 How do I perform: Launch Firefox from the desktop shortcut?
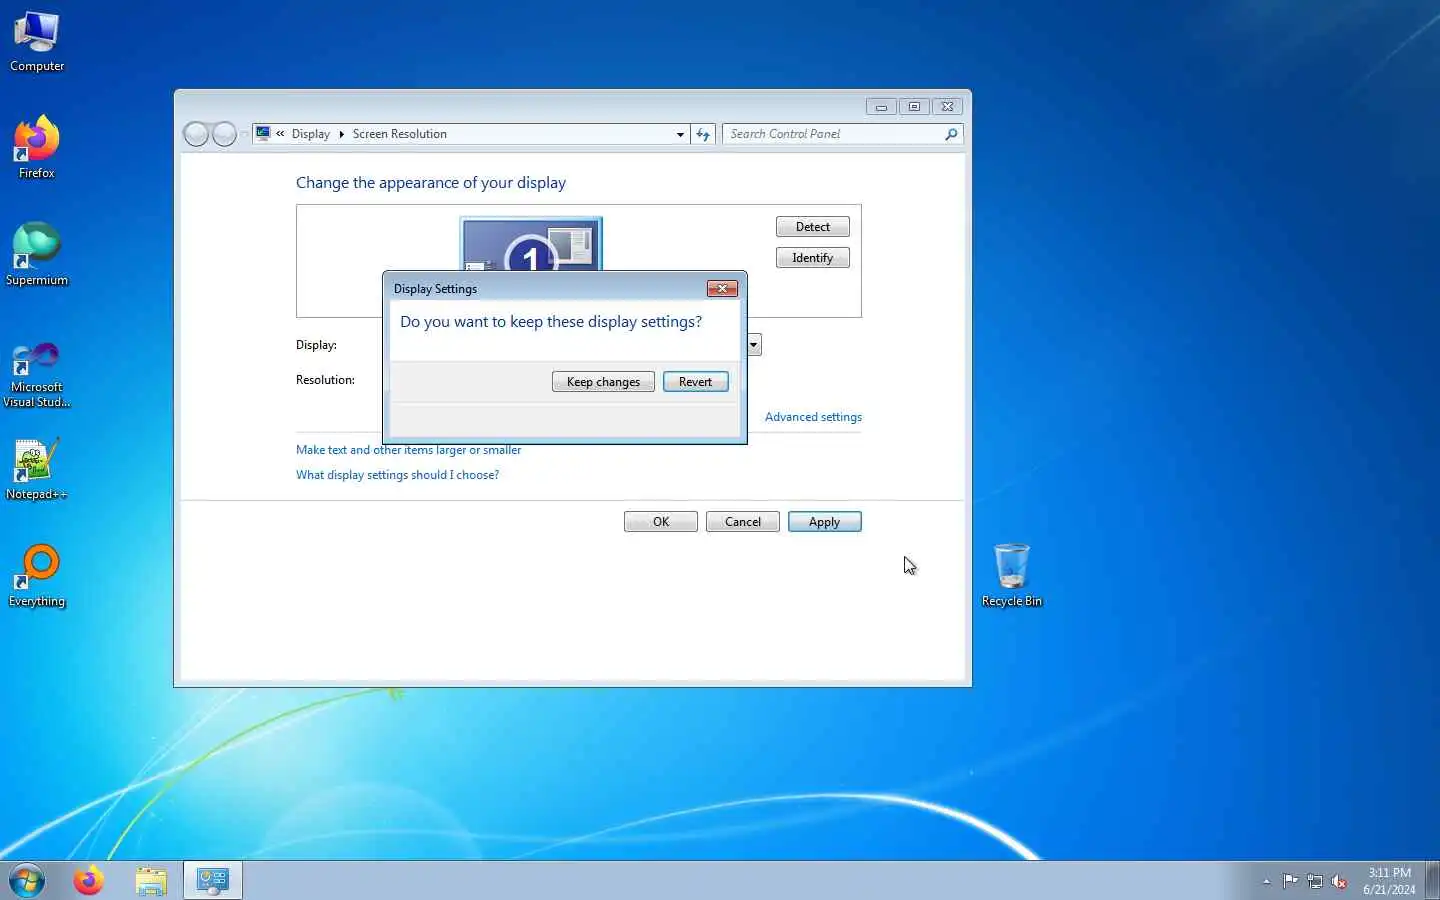tap(37, 148)
